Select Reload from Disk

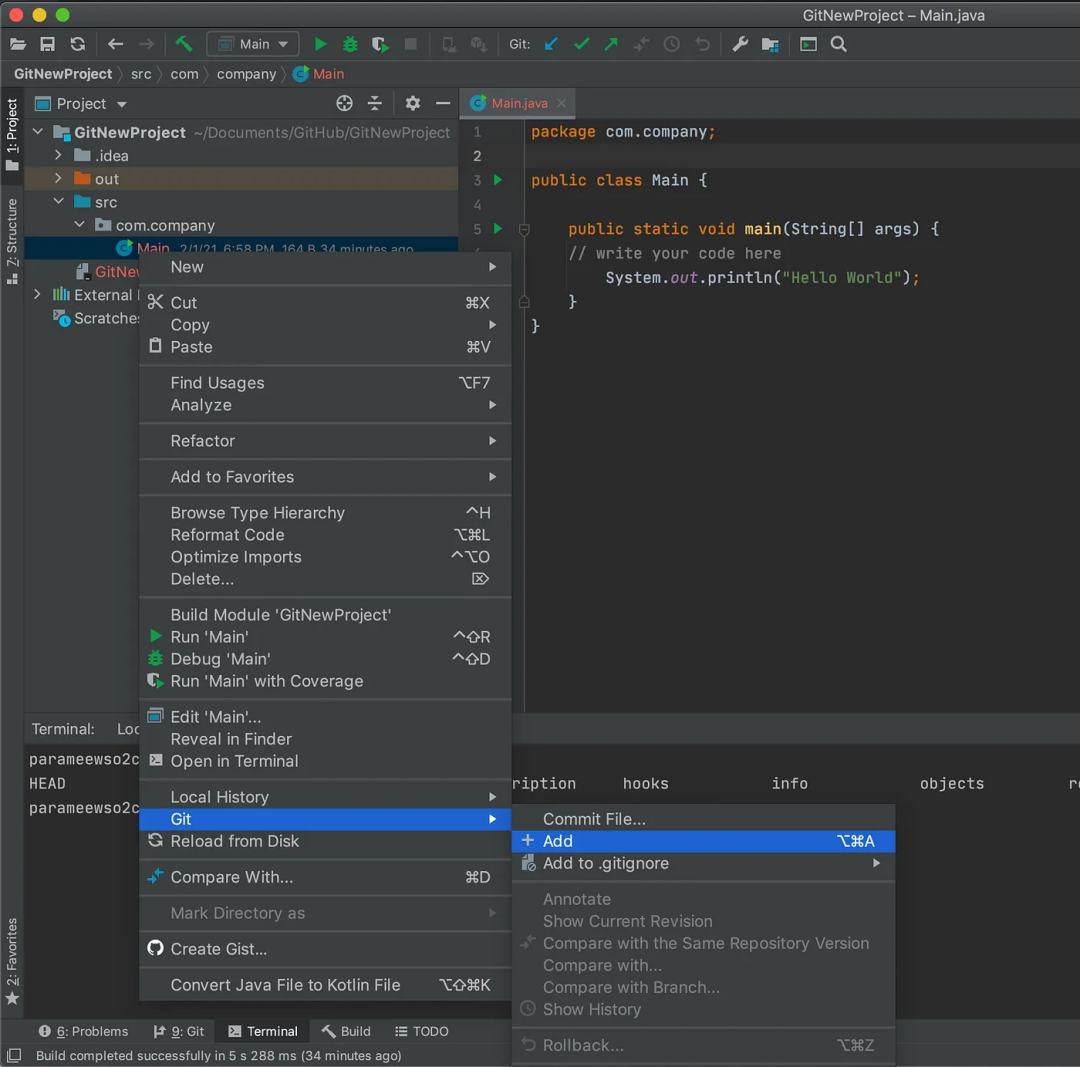(x=325, y=841)
